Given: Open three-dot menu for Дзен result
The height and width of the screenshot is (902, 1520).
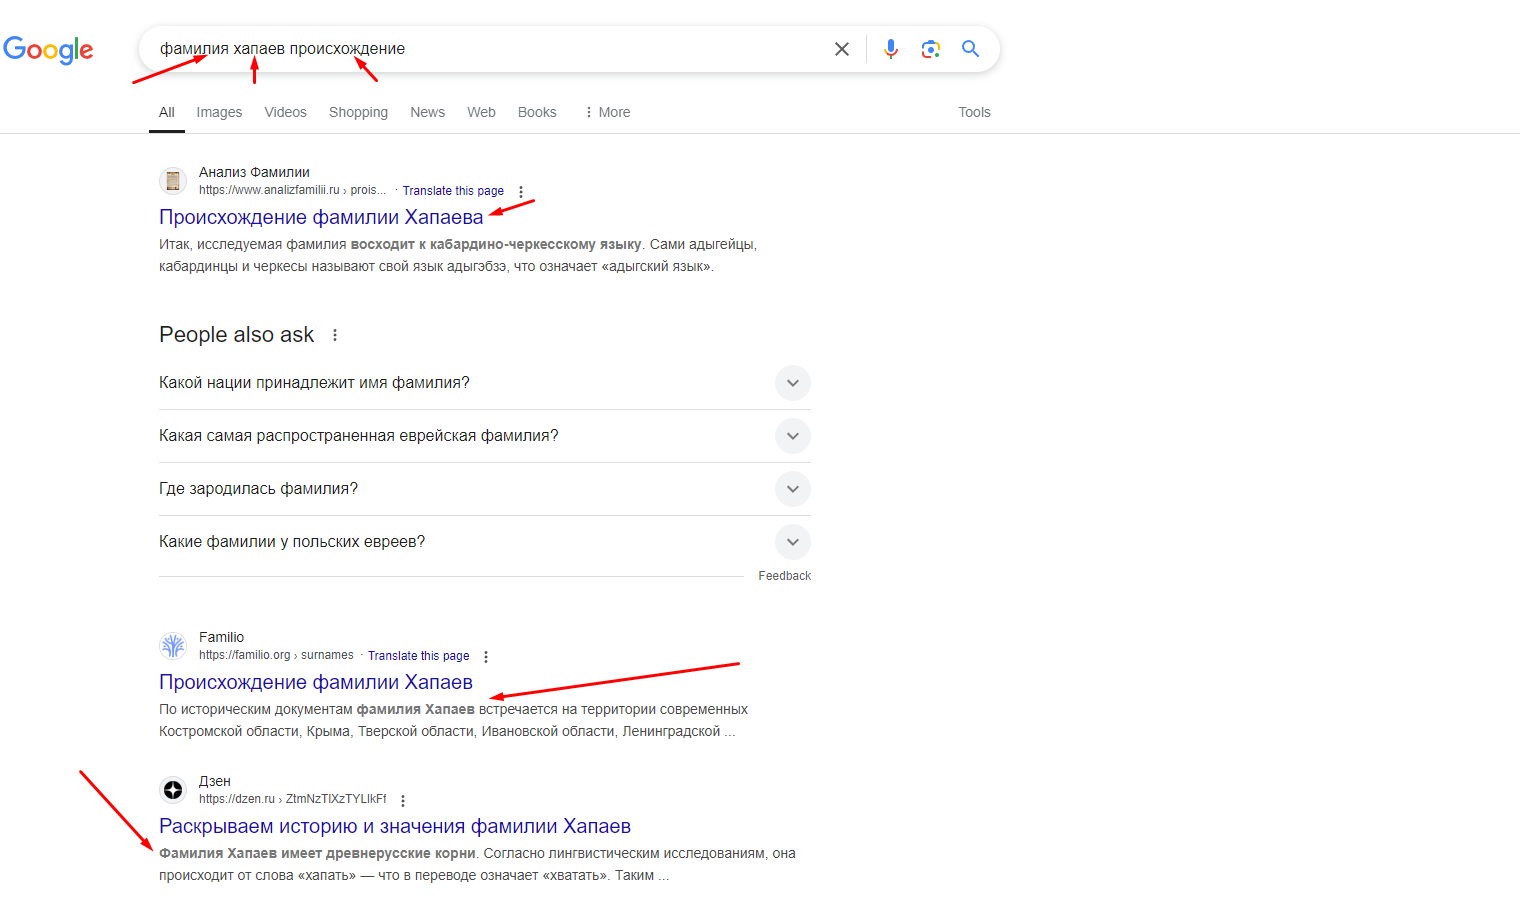Looking at the screenshot, I should point(403,801).
